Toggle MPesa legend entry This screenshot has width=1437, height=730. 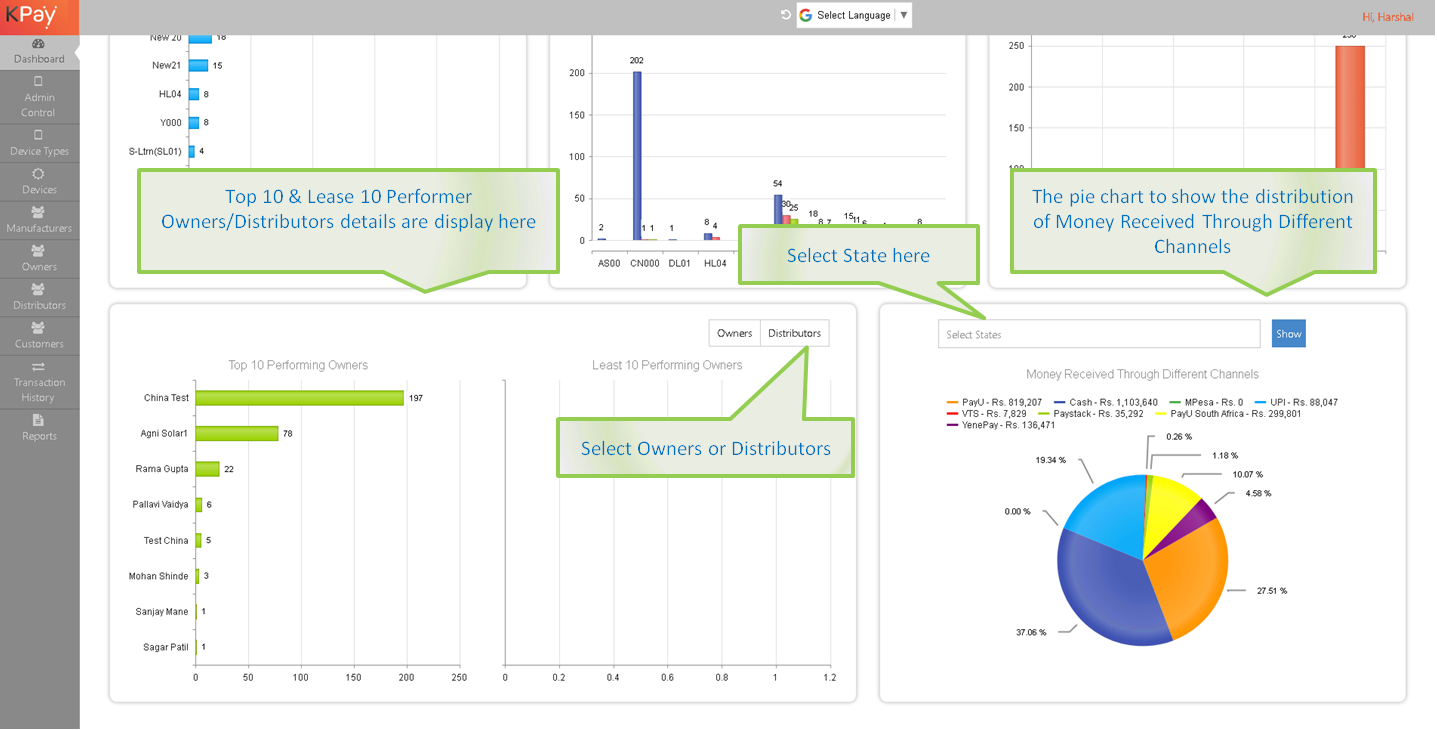click(x=1206, y=402)
